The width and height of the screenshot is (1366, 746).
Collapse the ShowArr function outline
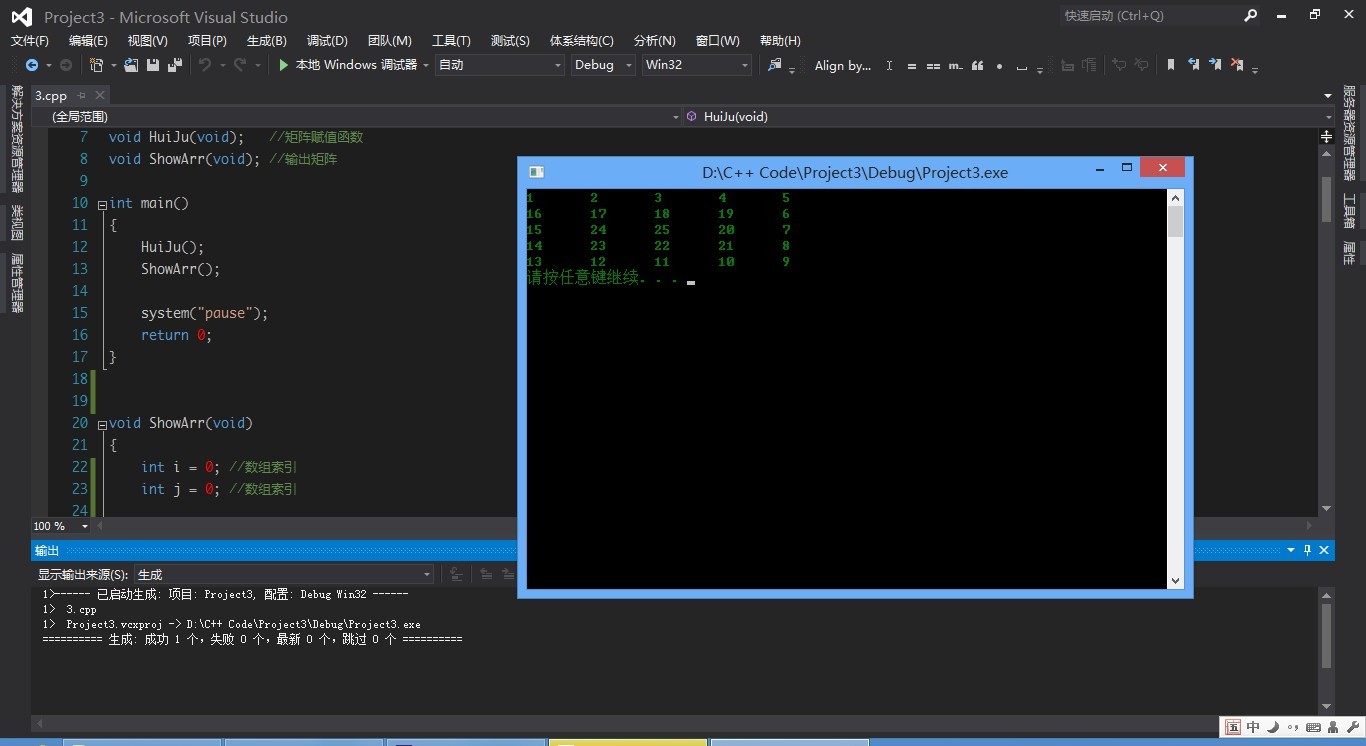point(102,424)
